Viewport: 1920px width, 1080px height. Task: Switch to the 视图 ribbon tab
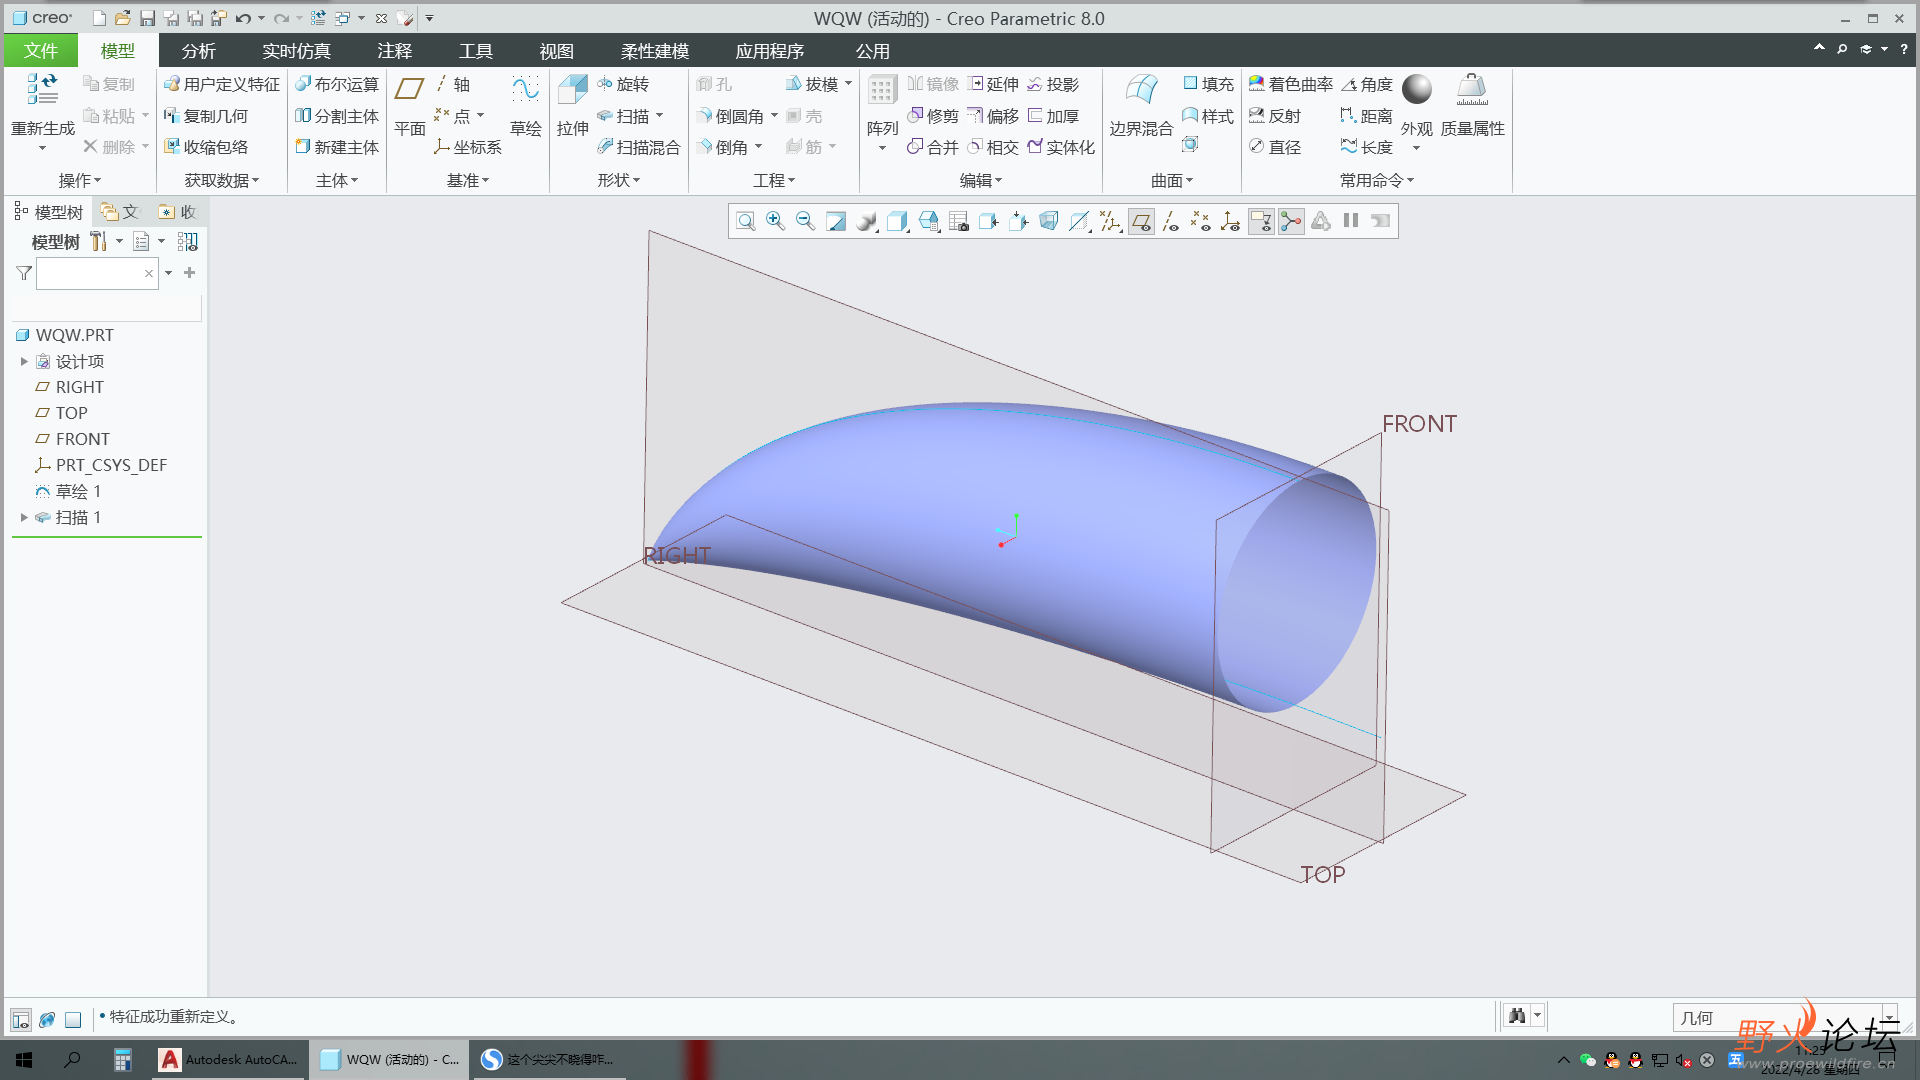[556, 50]
